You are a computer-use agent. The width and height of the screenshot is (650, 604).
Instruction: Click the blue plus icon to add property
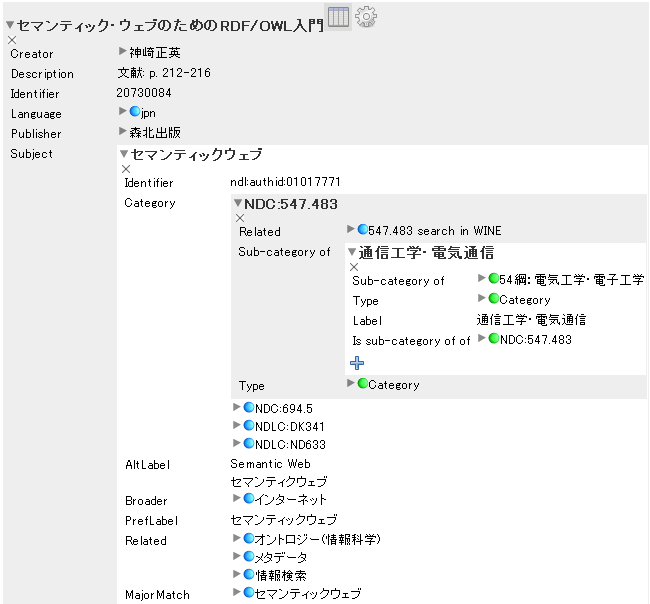[357, 363]
